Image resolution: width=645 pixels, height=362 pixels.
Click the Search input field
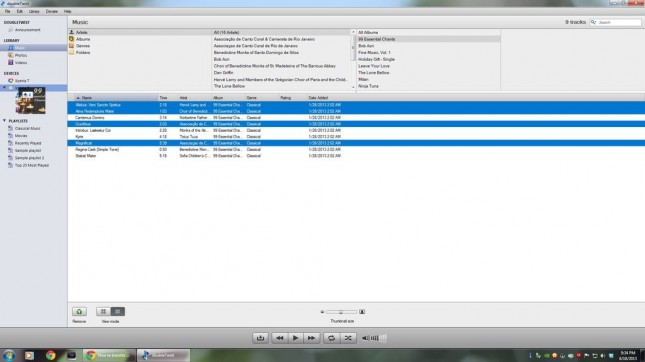[615, 22]
